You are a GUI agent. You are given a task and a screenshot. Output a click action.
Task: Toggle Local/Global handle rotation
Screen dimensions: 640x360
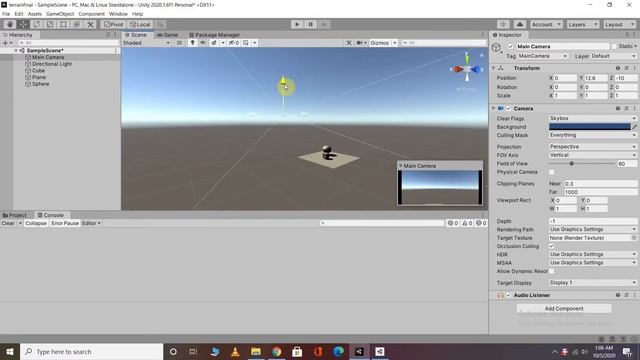click(140, 24)
